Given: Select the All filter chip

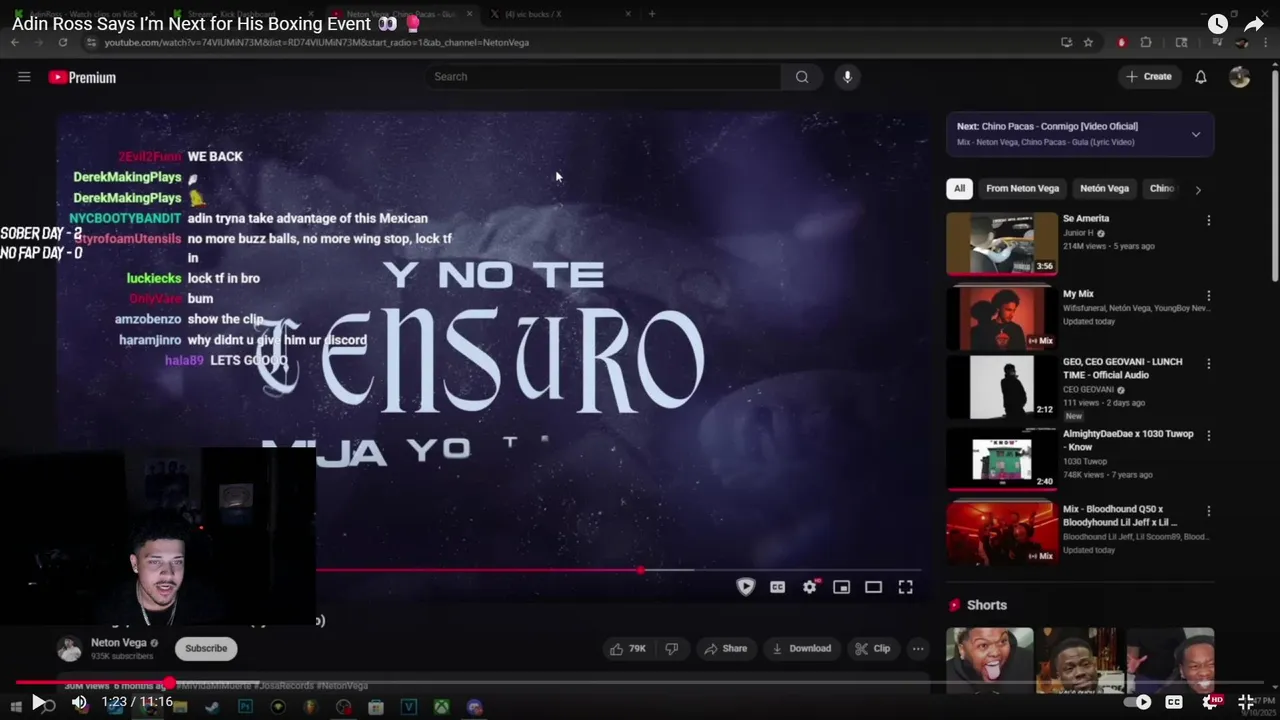Looking at the screenshot, I should tap(959, 188).
